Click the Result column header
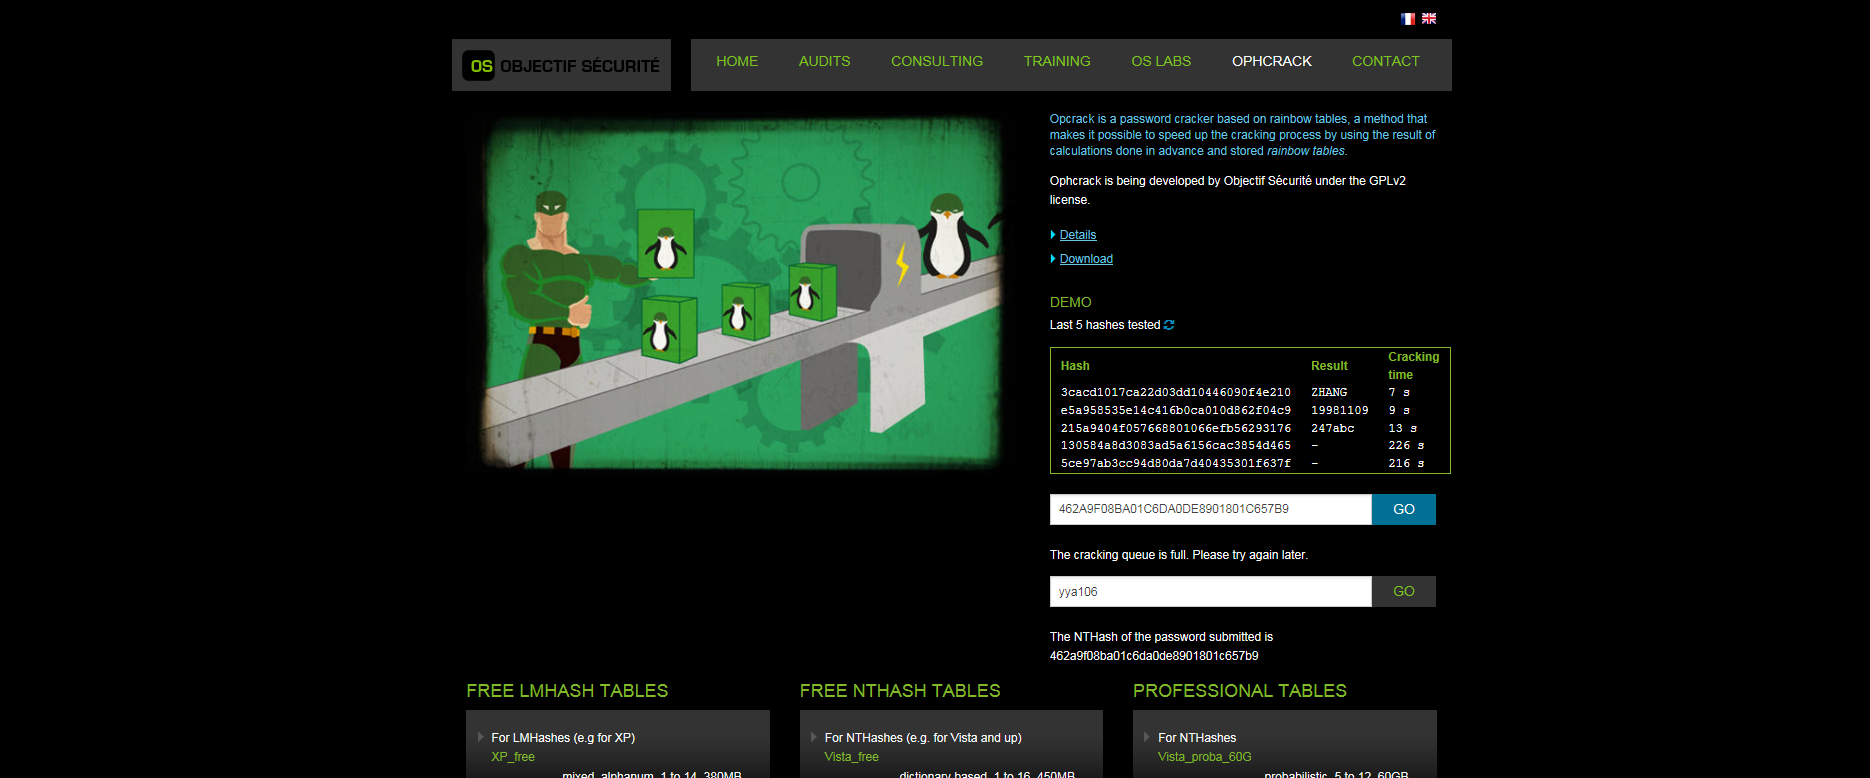This screenshot has width=1870, height=778. click(x=1329, y=366)
